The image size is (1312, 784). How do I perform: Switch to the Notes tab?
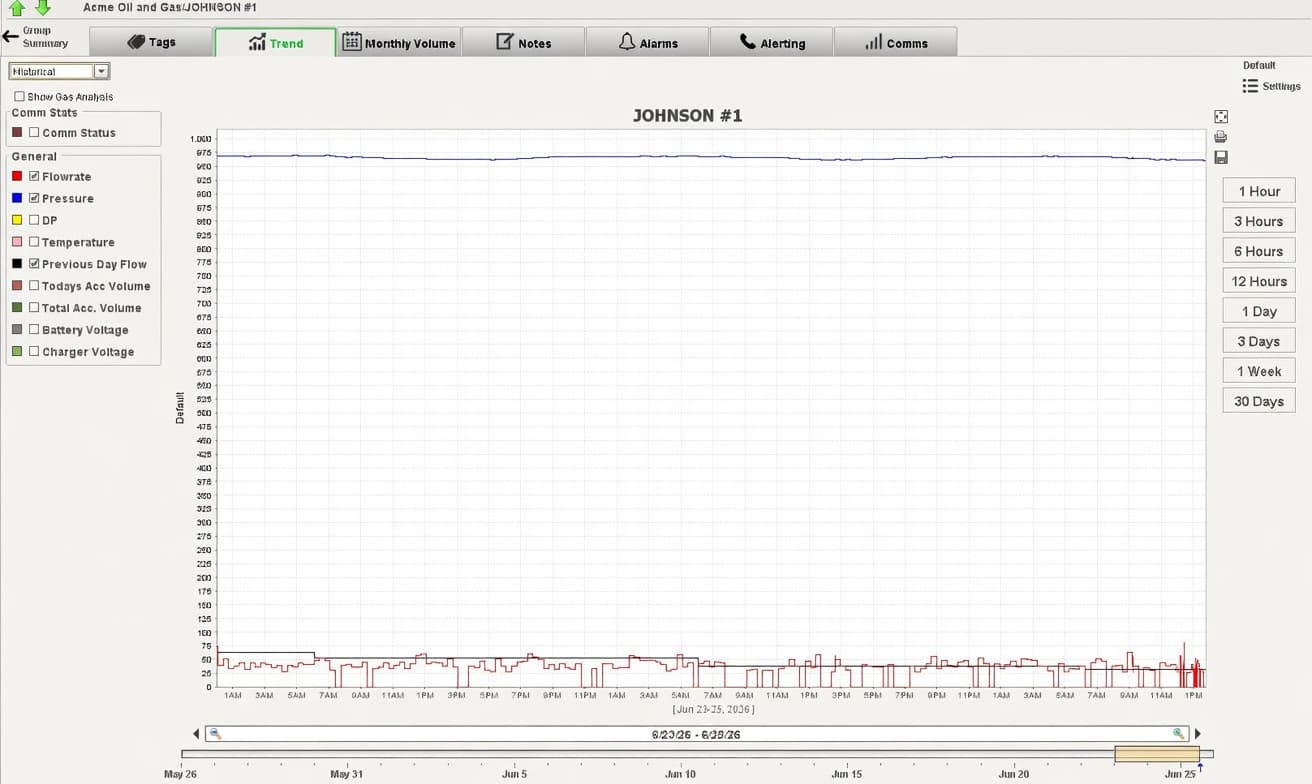point(523,42)
